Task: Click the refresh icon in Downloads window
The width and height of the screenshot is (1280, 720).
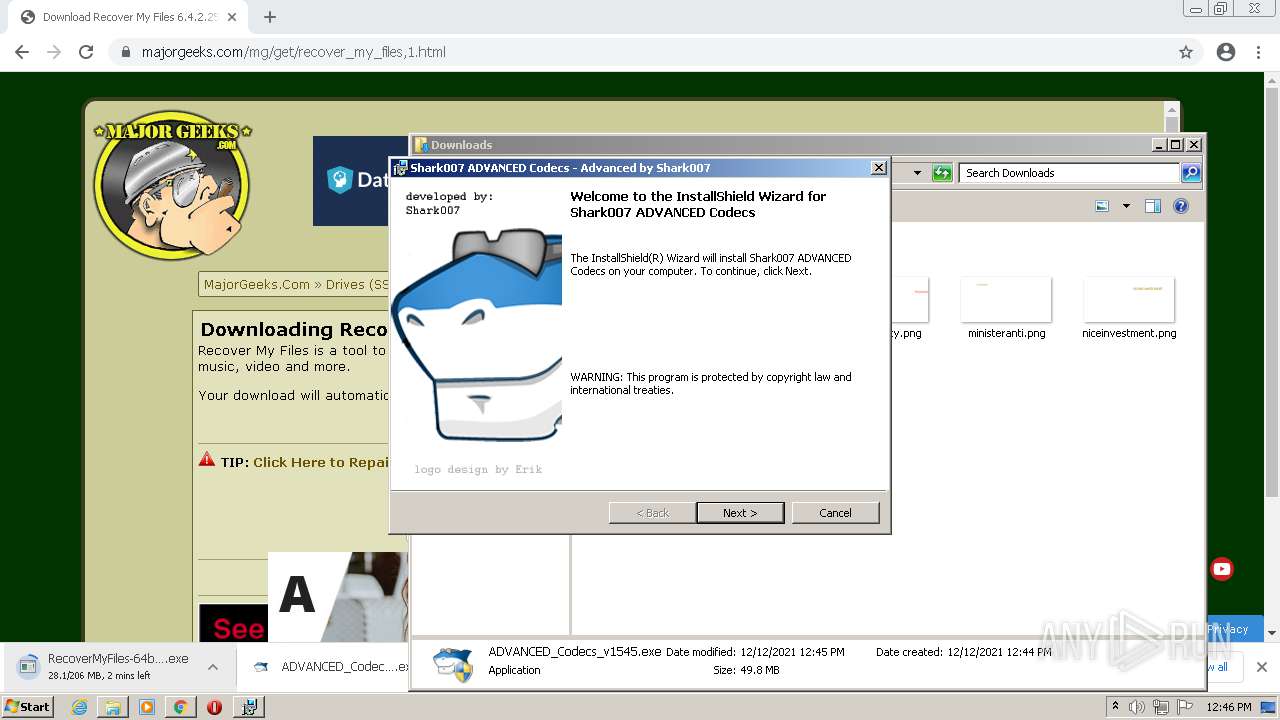Action: coord(942,173)
